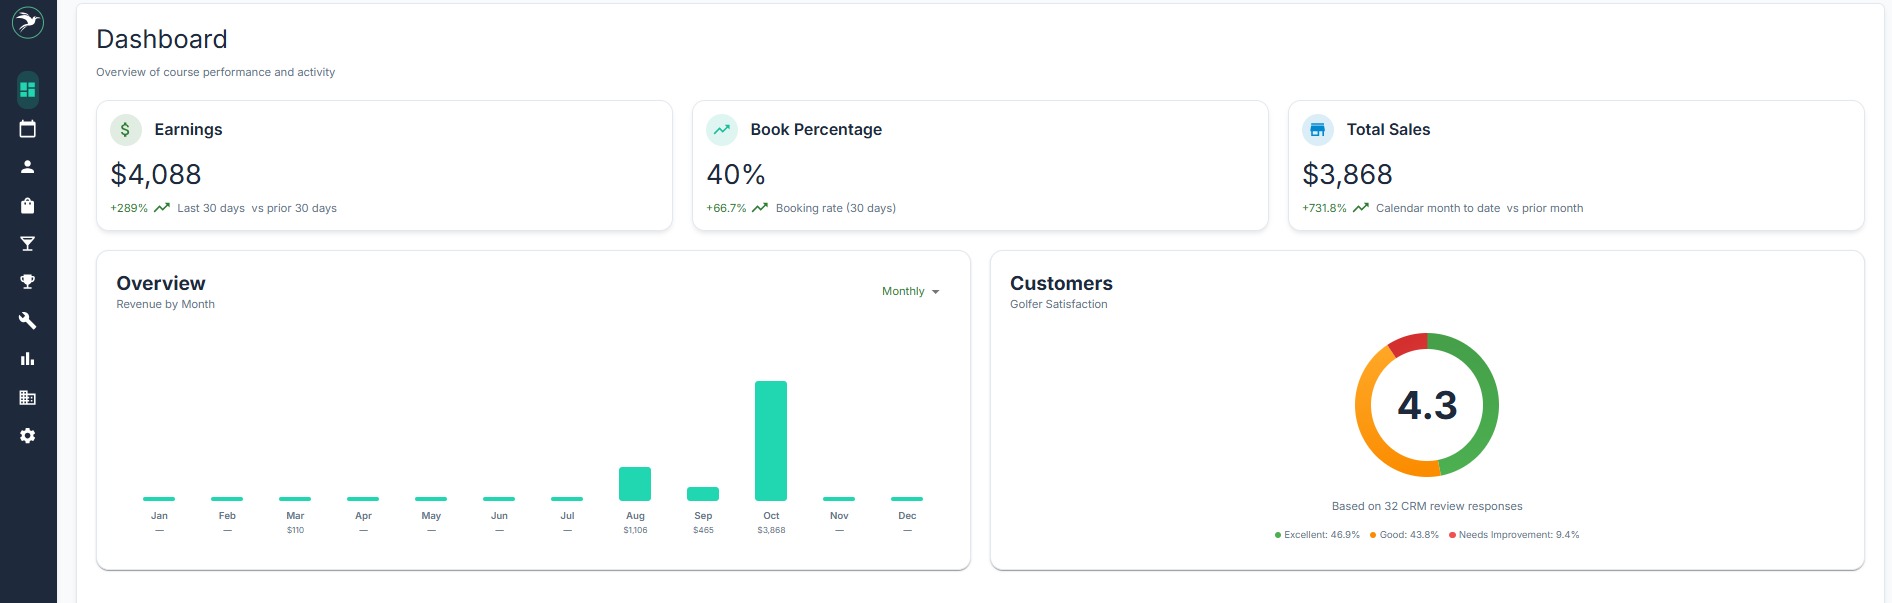Open the shopping bag icon in sidebar
The image size is (1892, 603).
28,205
